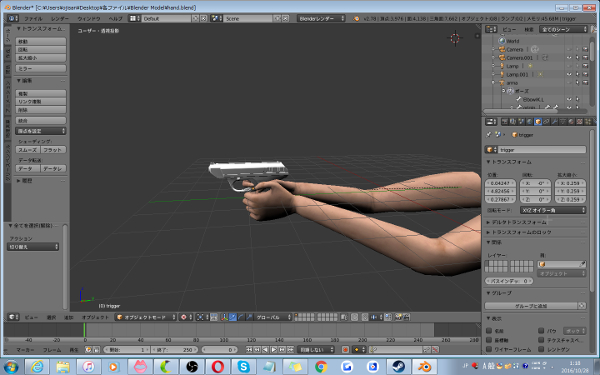Open the timeline Marker menu
600x375 pixels.
click(25, 350)
